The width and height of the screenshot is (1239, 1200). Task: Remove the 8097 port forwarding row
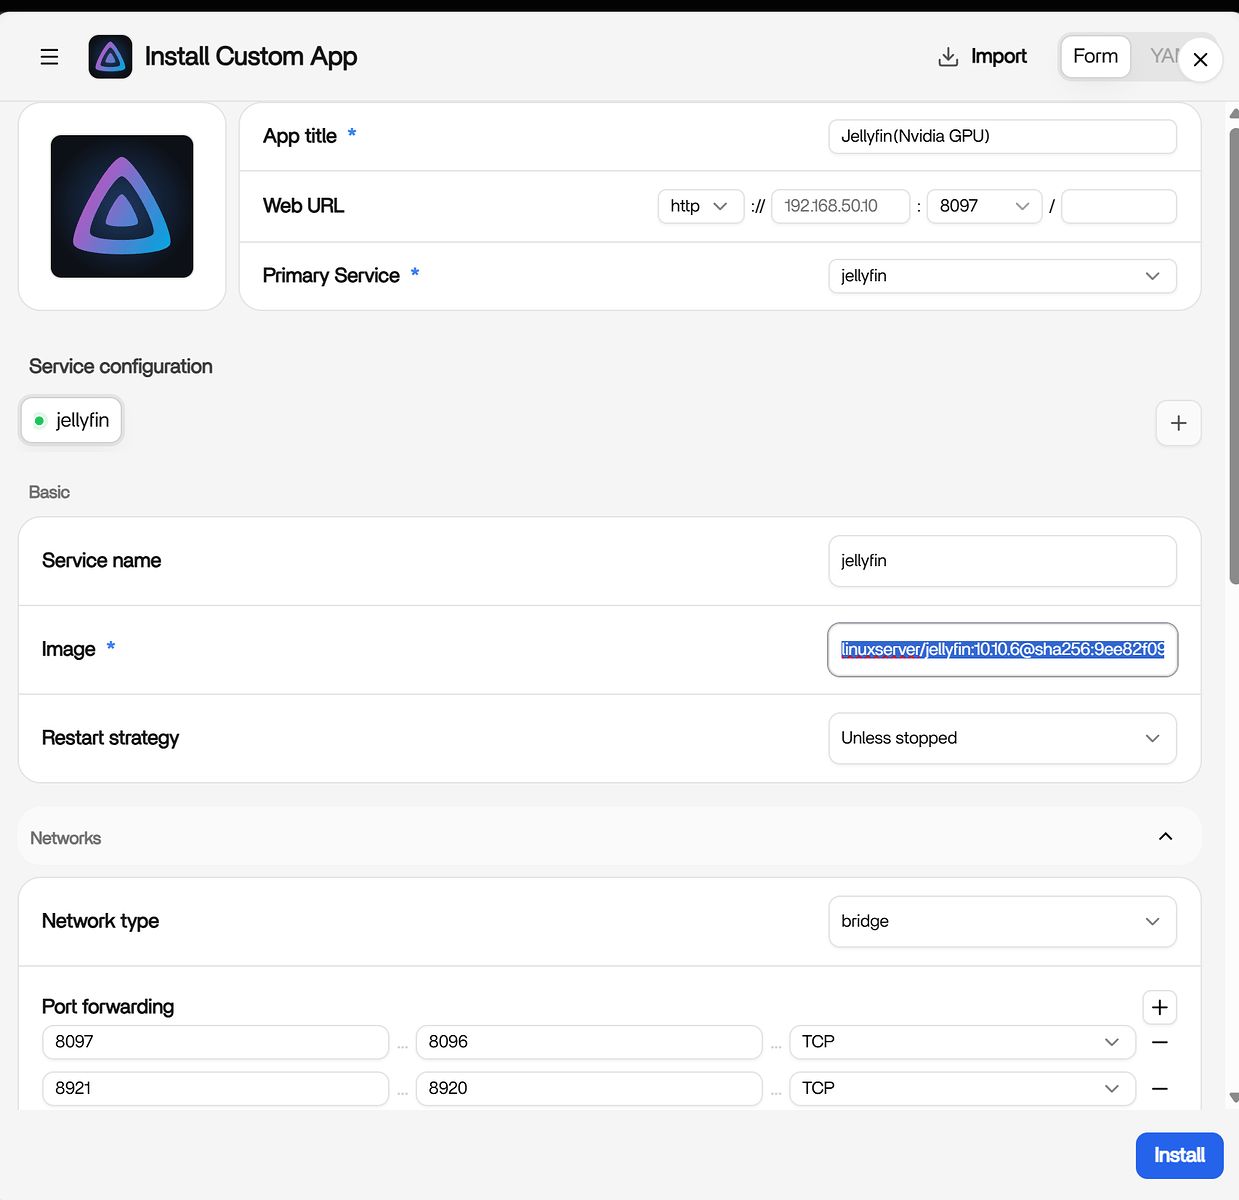point(1160,1042)
